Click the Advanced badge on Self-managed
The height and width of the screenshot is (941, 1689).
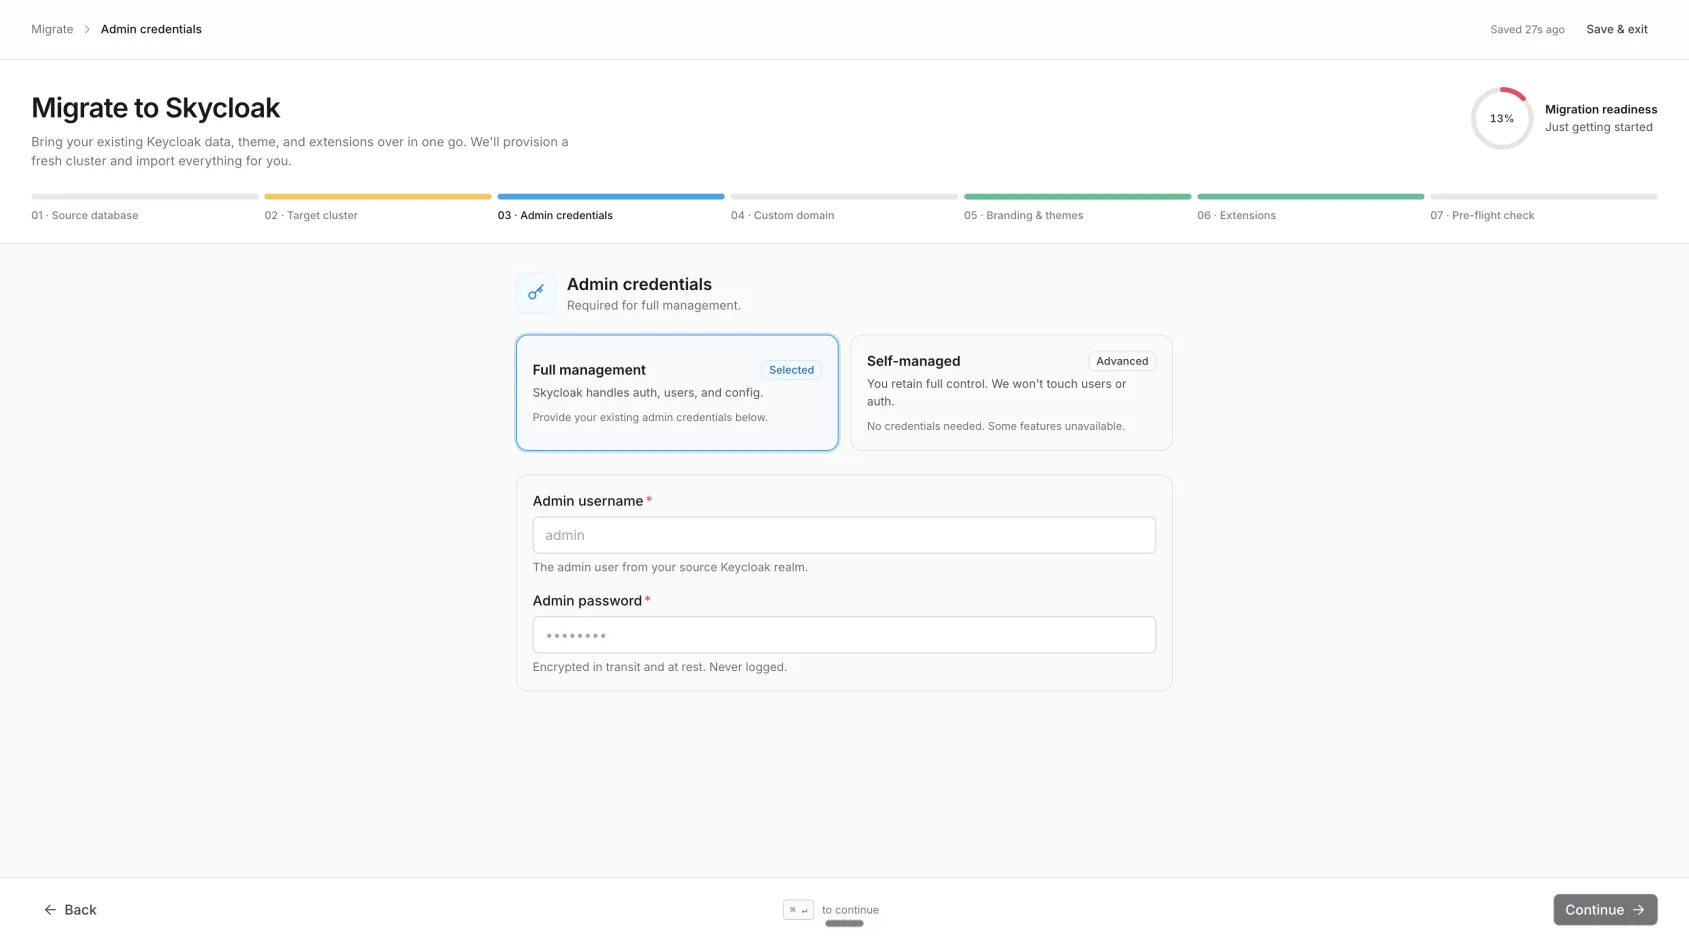pos(1122,362)
